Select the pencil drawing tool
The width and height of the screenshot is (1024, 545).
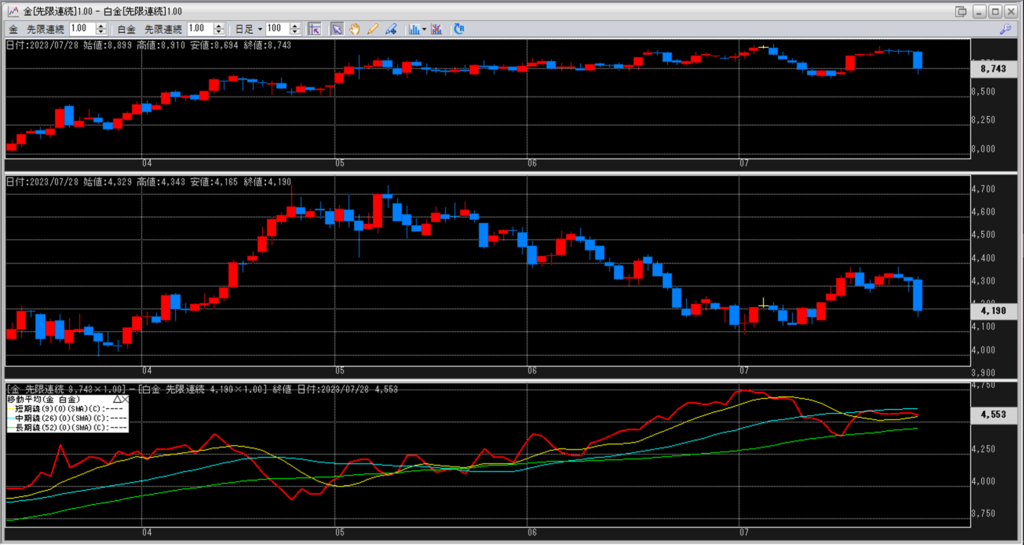pyautogui.click(x=373, y=29)
